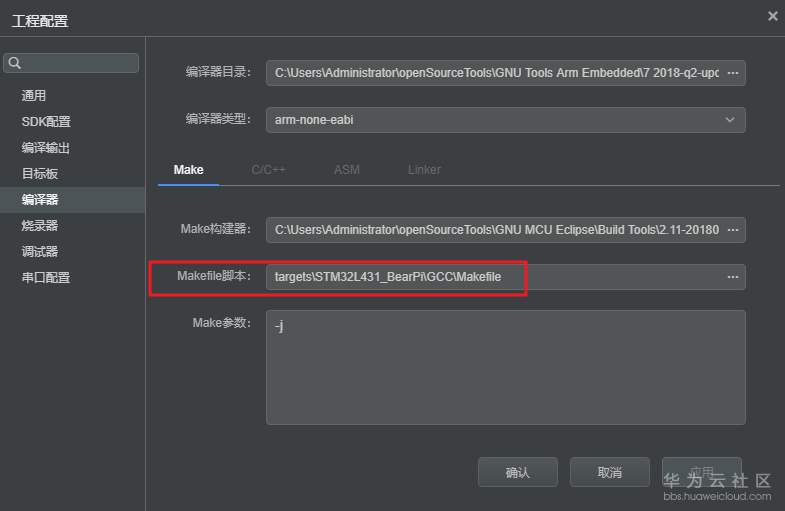
Task: Select 调试器 in the sidebar
Action: click(40, 252)
